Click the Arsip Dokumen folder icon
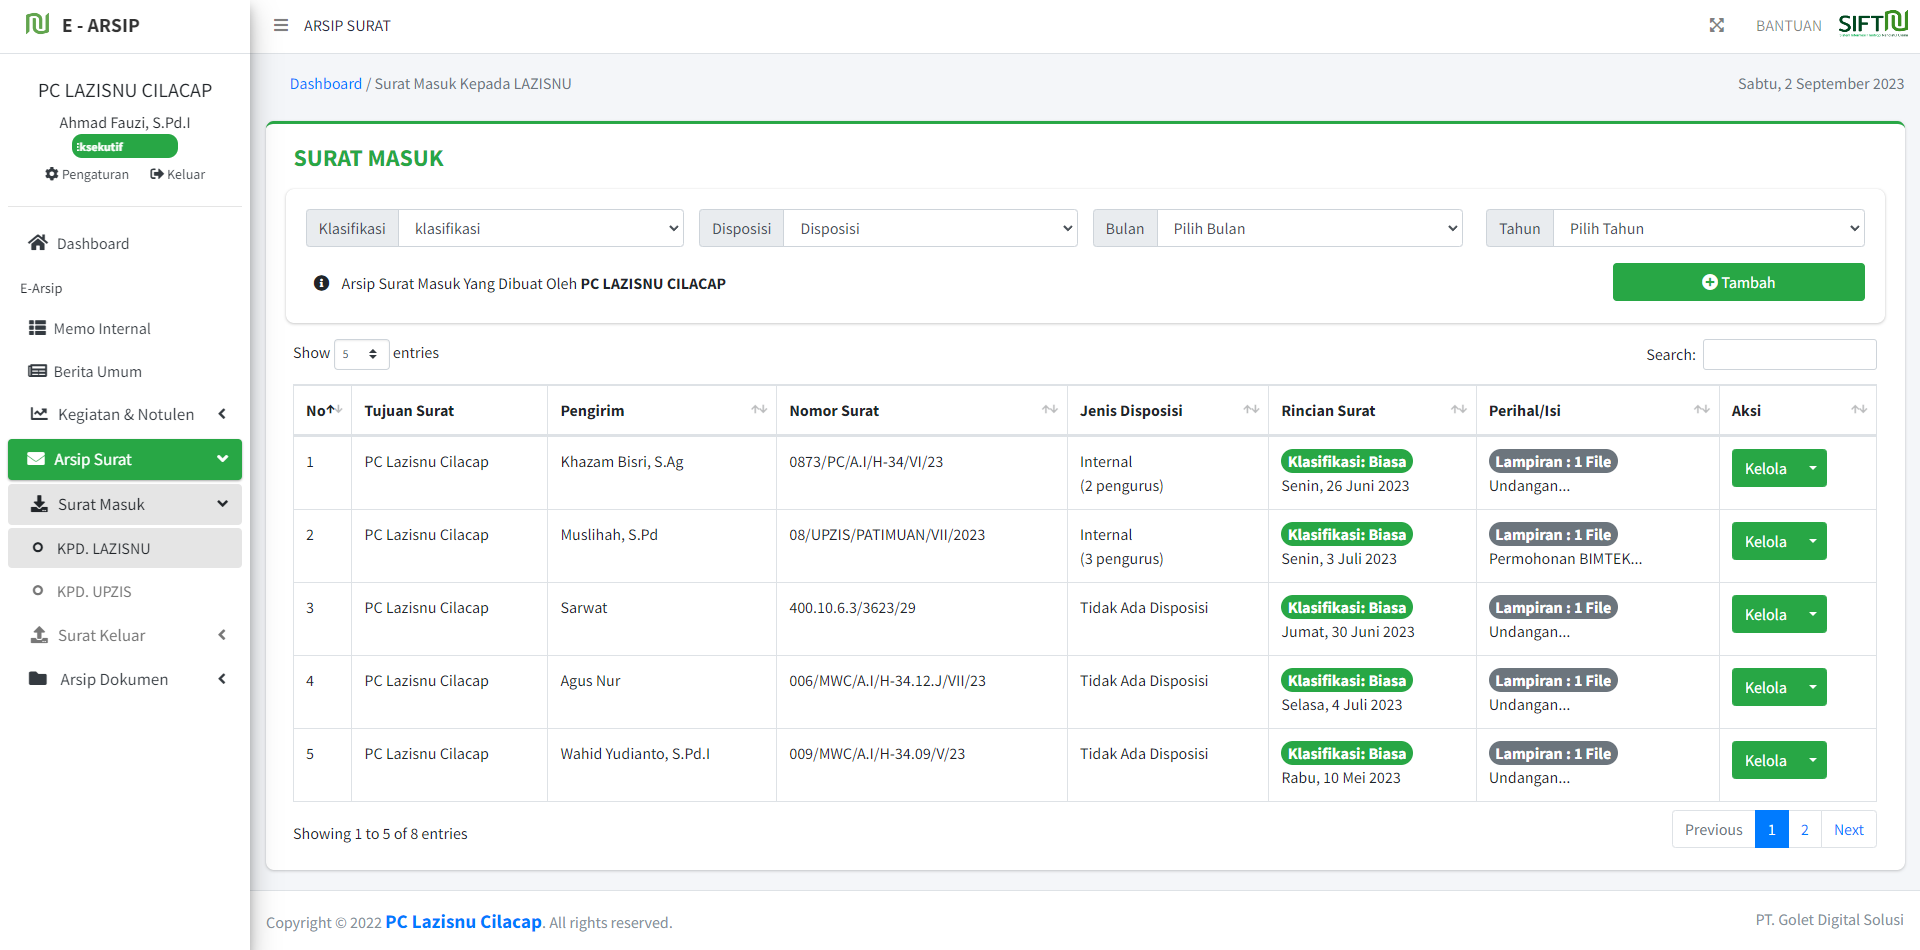The height and width of the screenshot is (950, 1920). (x=38, y=679)
